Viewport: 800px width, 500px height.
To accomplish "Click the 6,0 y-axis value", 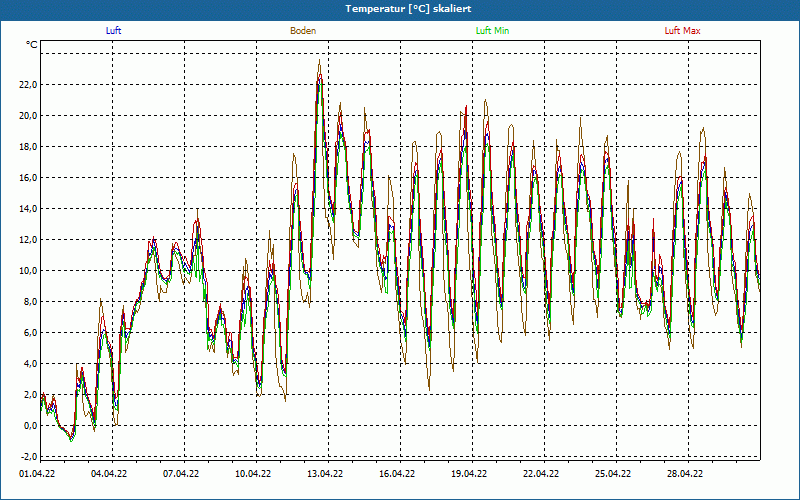I will pos(30,333).
